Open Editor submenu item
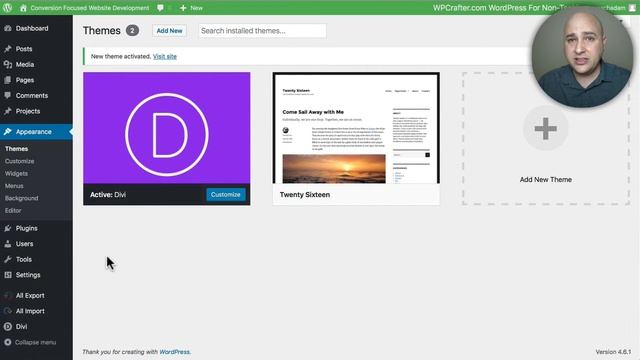Viewport: 640px width, 360px height. pyautogui.click(x=13, y=210)
